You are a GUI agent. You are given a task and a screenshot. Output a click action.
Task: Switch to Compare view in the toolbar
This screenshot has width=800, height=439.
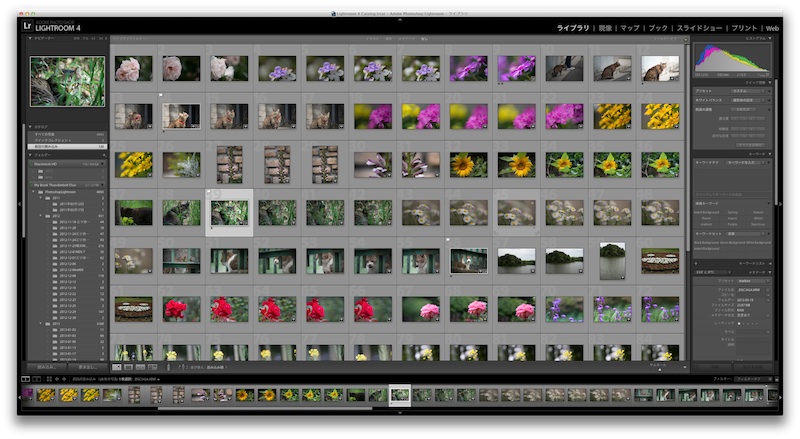(140, 367)
